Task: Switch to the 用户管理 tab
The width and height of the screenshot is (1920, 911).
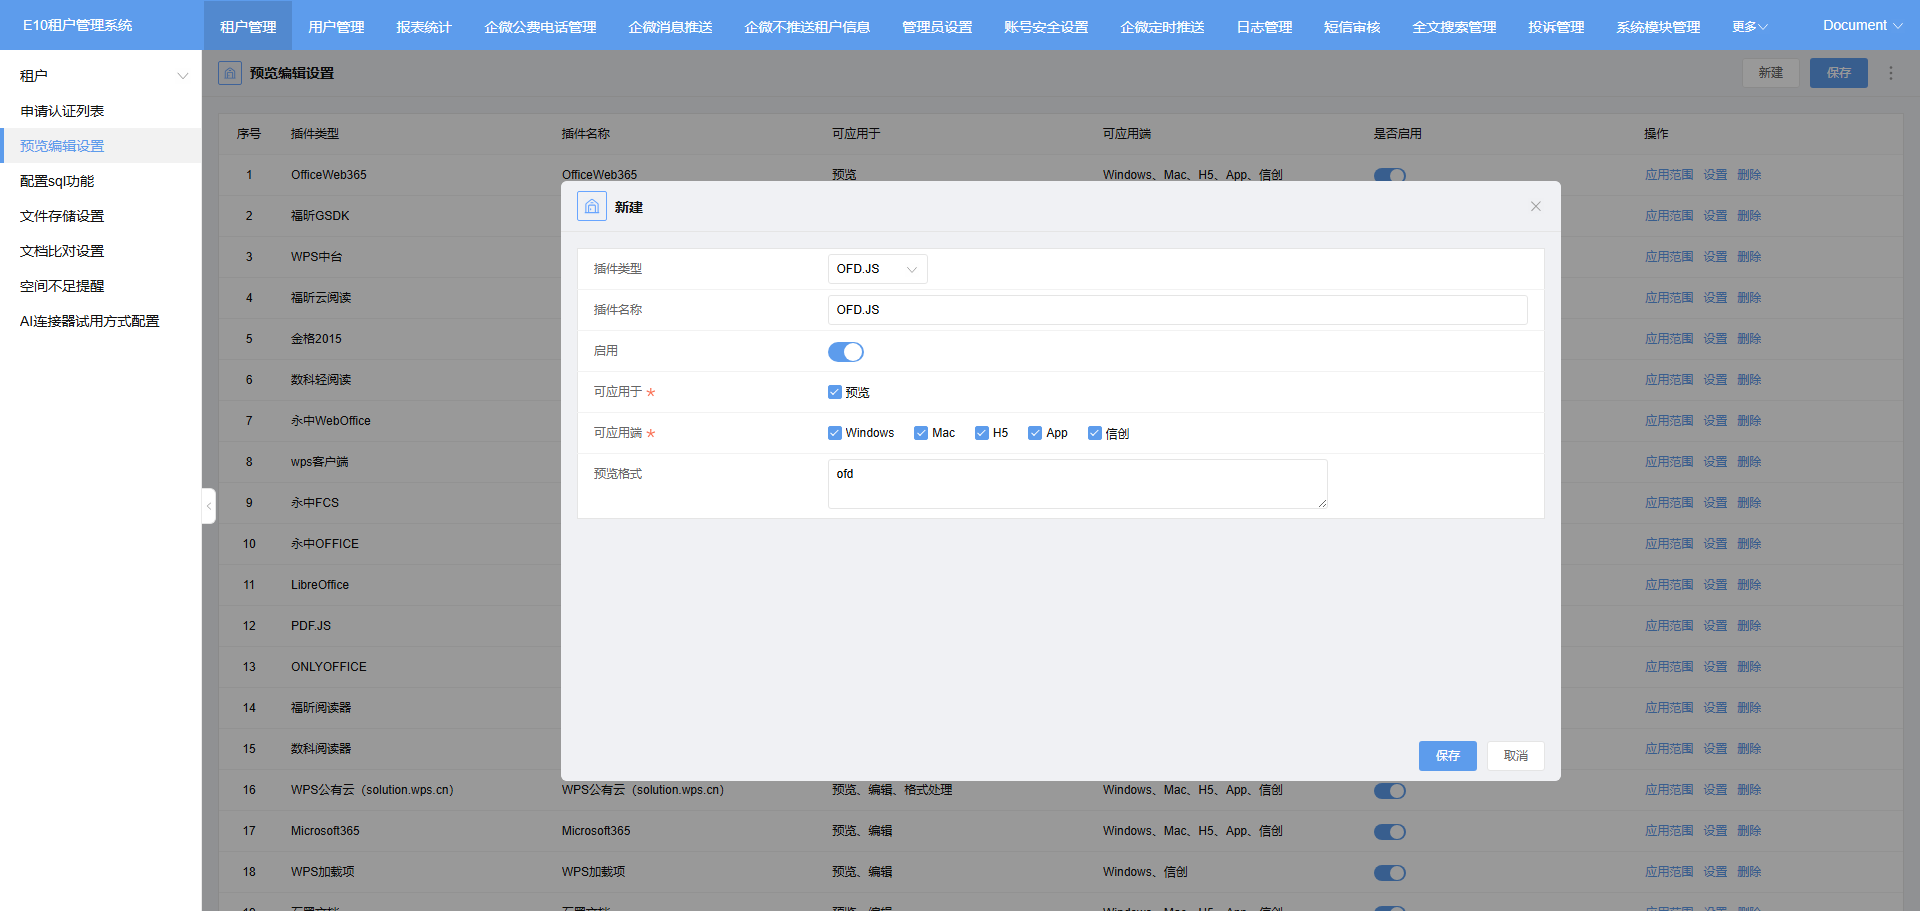Action: click(336, 27)
